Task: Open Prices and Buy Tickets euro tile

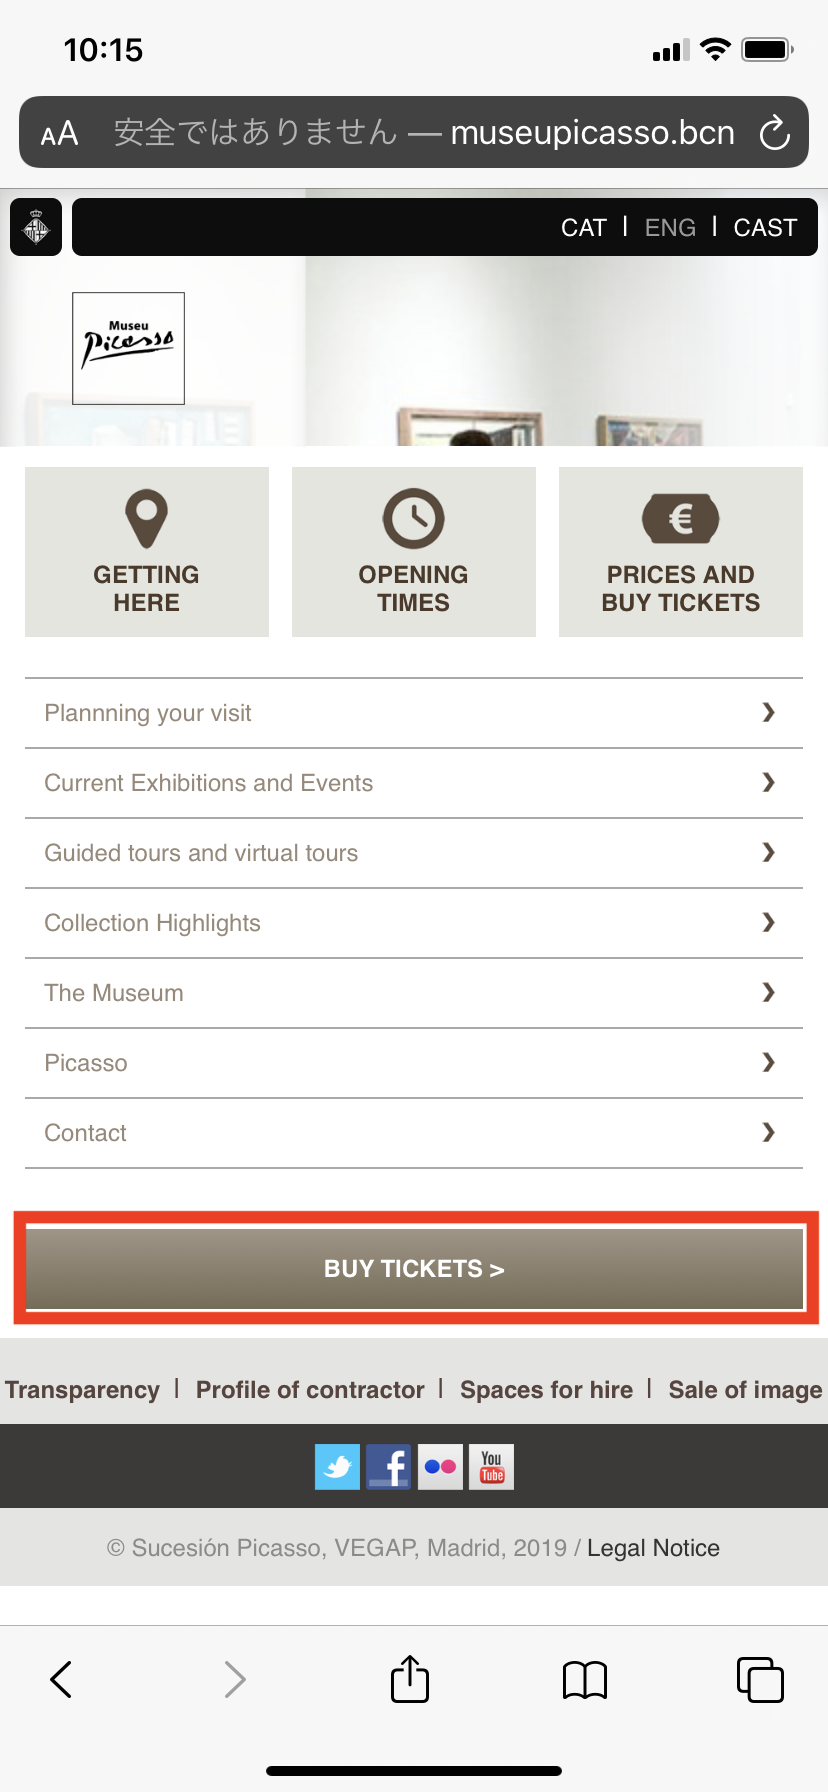Action: [681, 552]
